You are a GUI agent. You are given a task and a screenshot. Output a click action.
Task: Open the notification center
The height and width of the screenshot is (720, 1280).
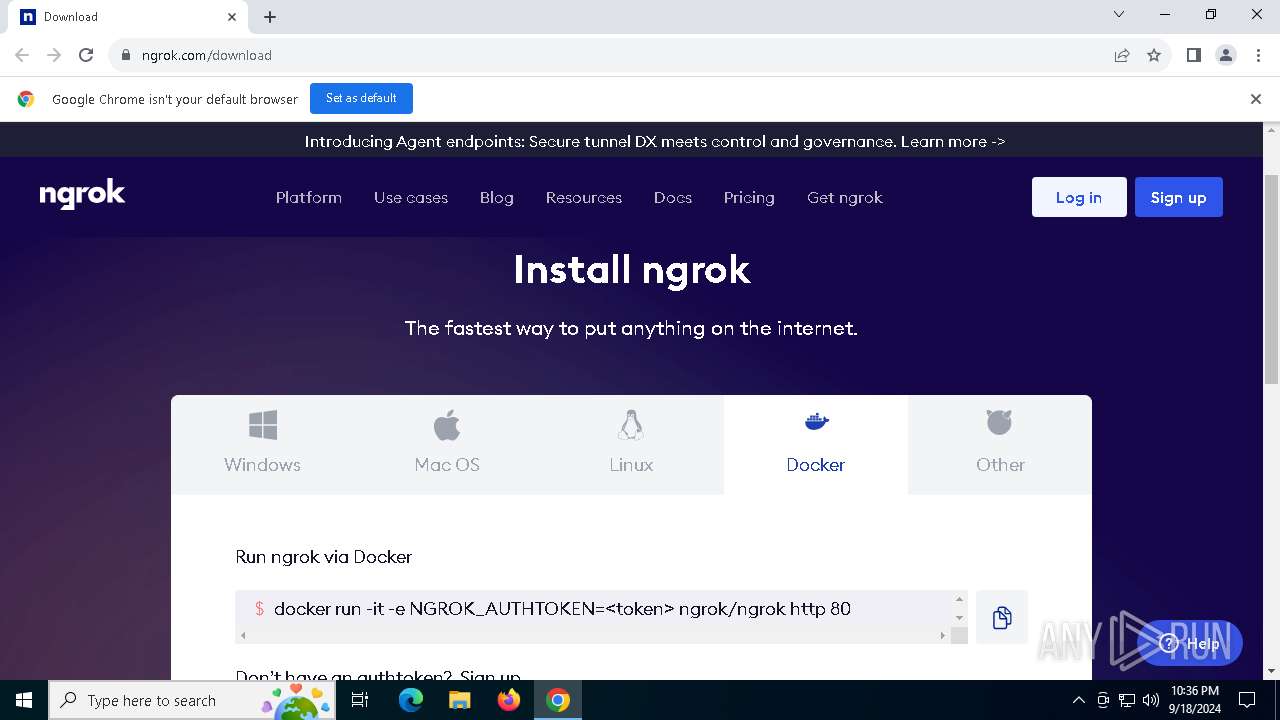pos(1247,700)
